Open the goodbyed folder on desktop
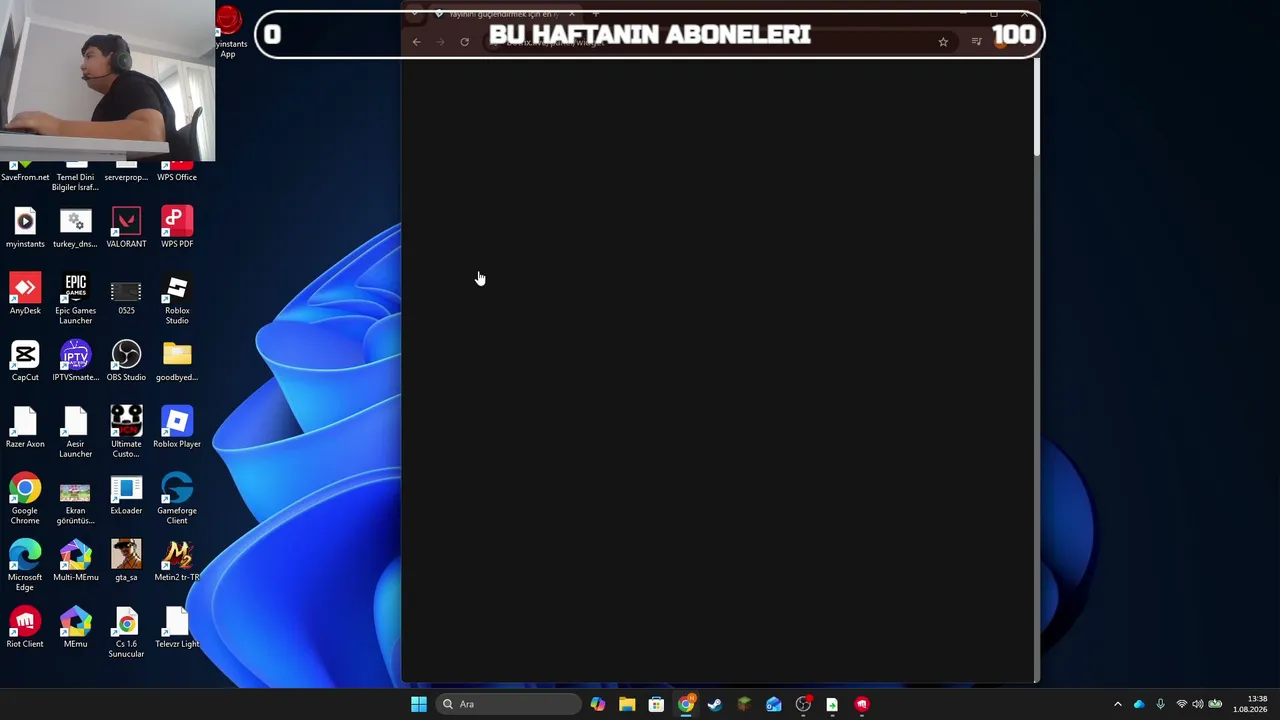 tap(177, 361)
